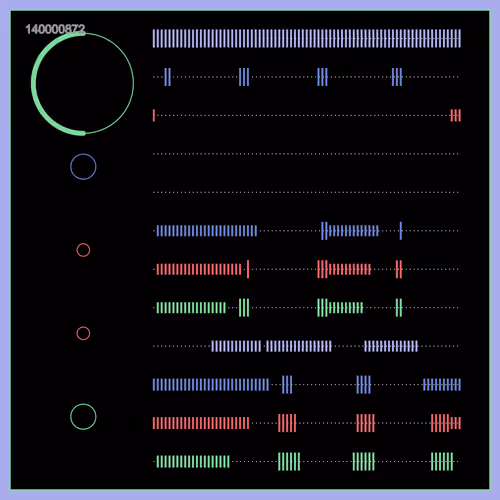This screenshot has width=500, height=500.
Task: Select the lone tall red bar after the long red block
Action: coord(248,269)
